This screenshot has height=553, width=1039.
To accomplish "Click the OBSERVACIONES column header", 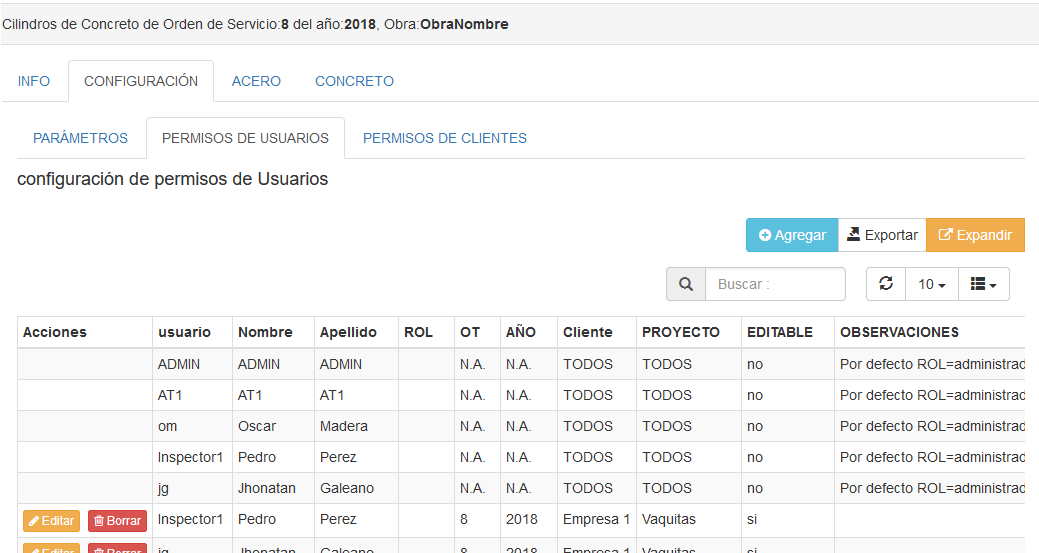I will [899, 332].
